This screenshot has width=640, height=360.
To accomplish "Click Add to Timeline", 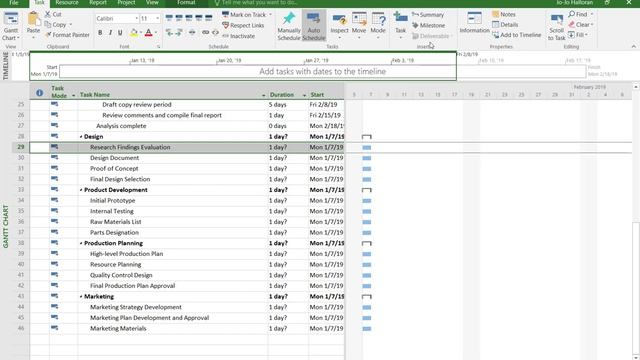I will tap(517, 35).
